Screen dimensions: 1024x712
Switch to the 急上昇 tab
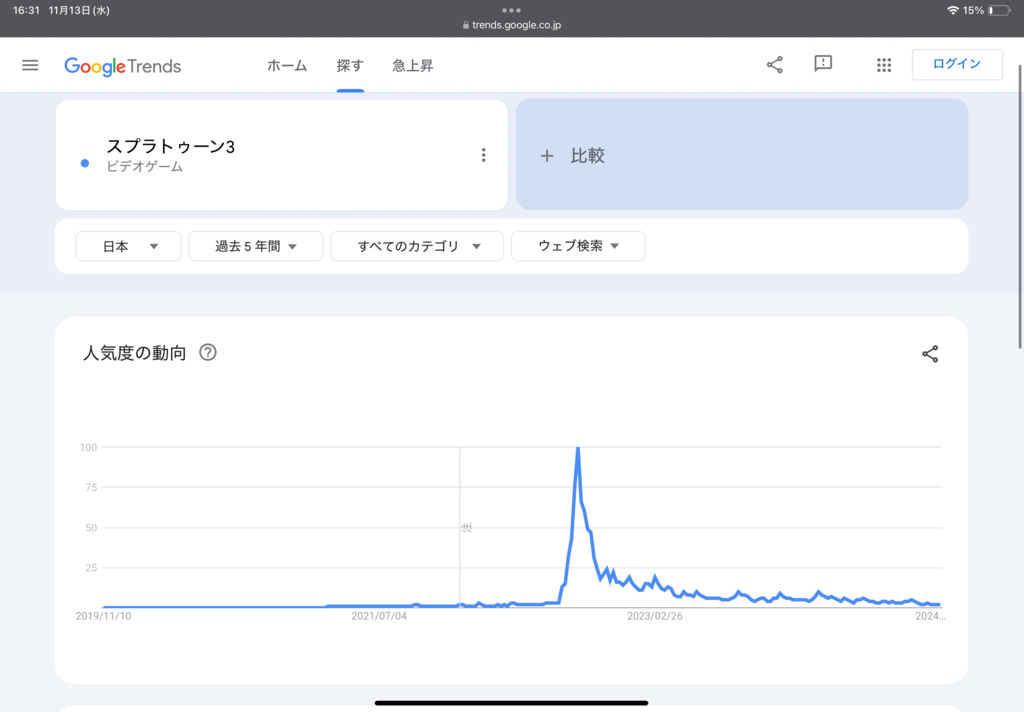[x=413, y=66]
